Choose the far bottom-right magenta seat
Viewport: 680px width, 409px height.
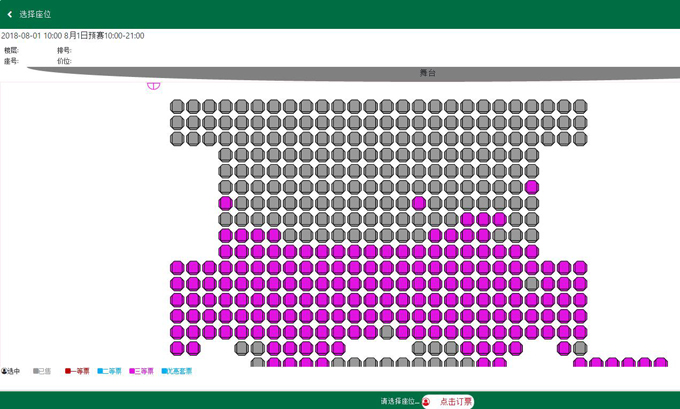[660, 364]
